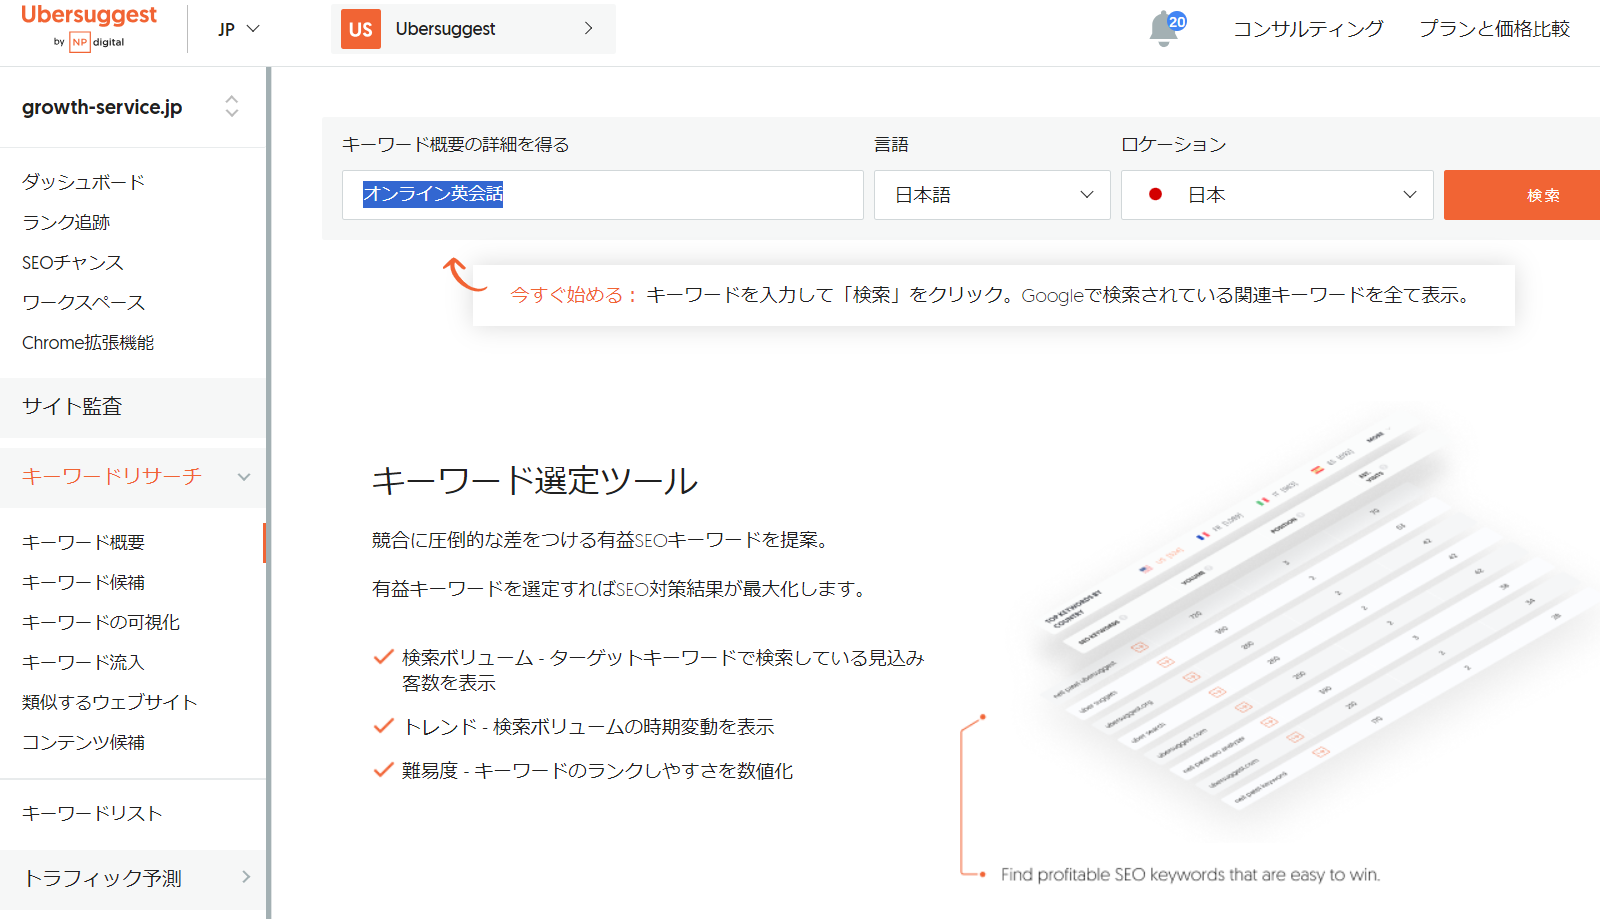Click the orange US project icon
Viewport: 1600px width, 919px height.
(361, 29)
